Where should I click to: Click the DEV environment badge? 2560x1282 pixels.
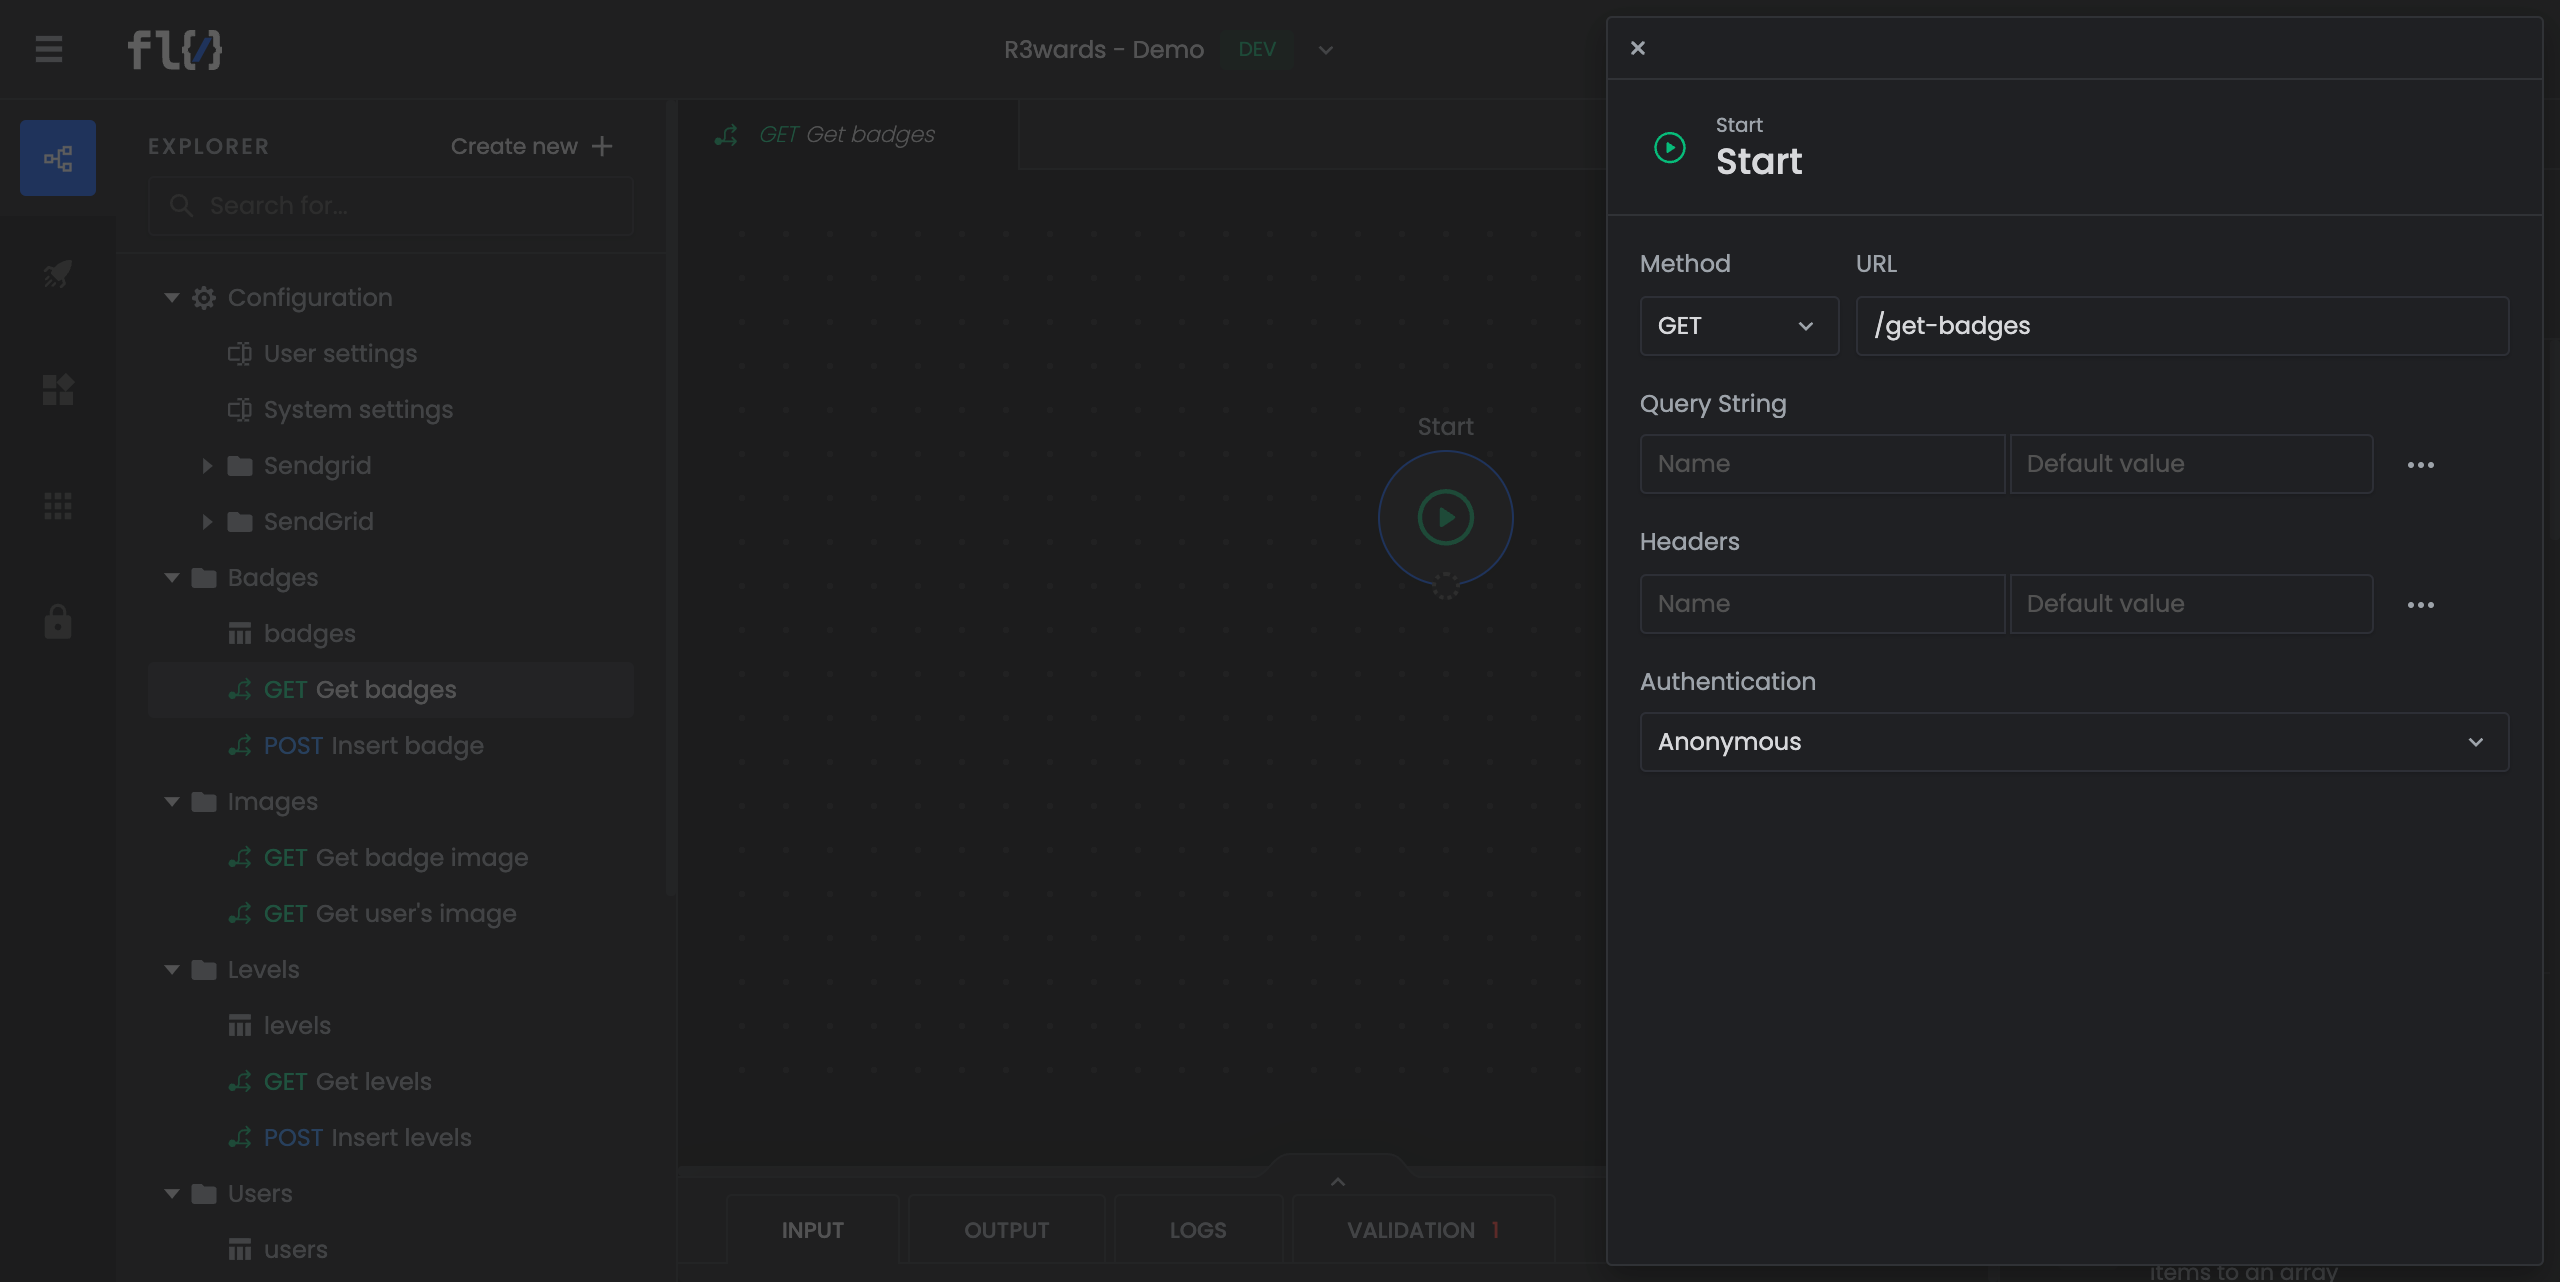click(1257, 50)
